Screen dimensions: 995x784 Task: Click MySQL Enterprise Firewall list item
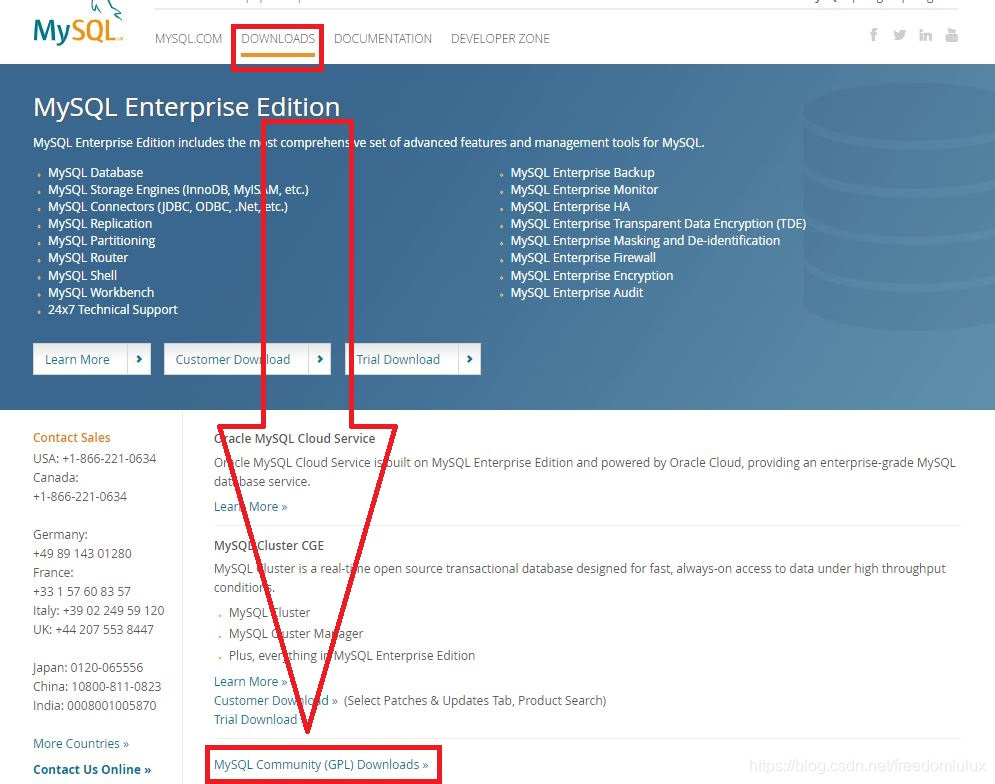(583, 258)
